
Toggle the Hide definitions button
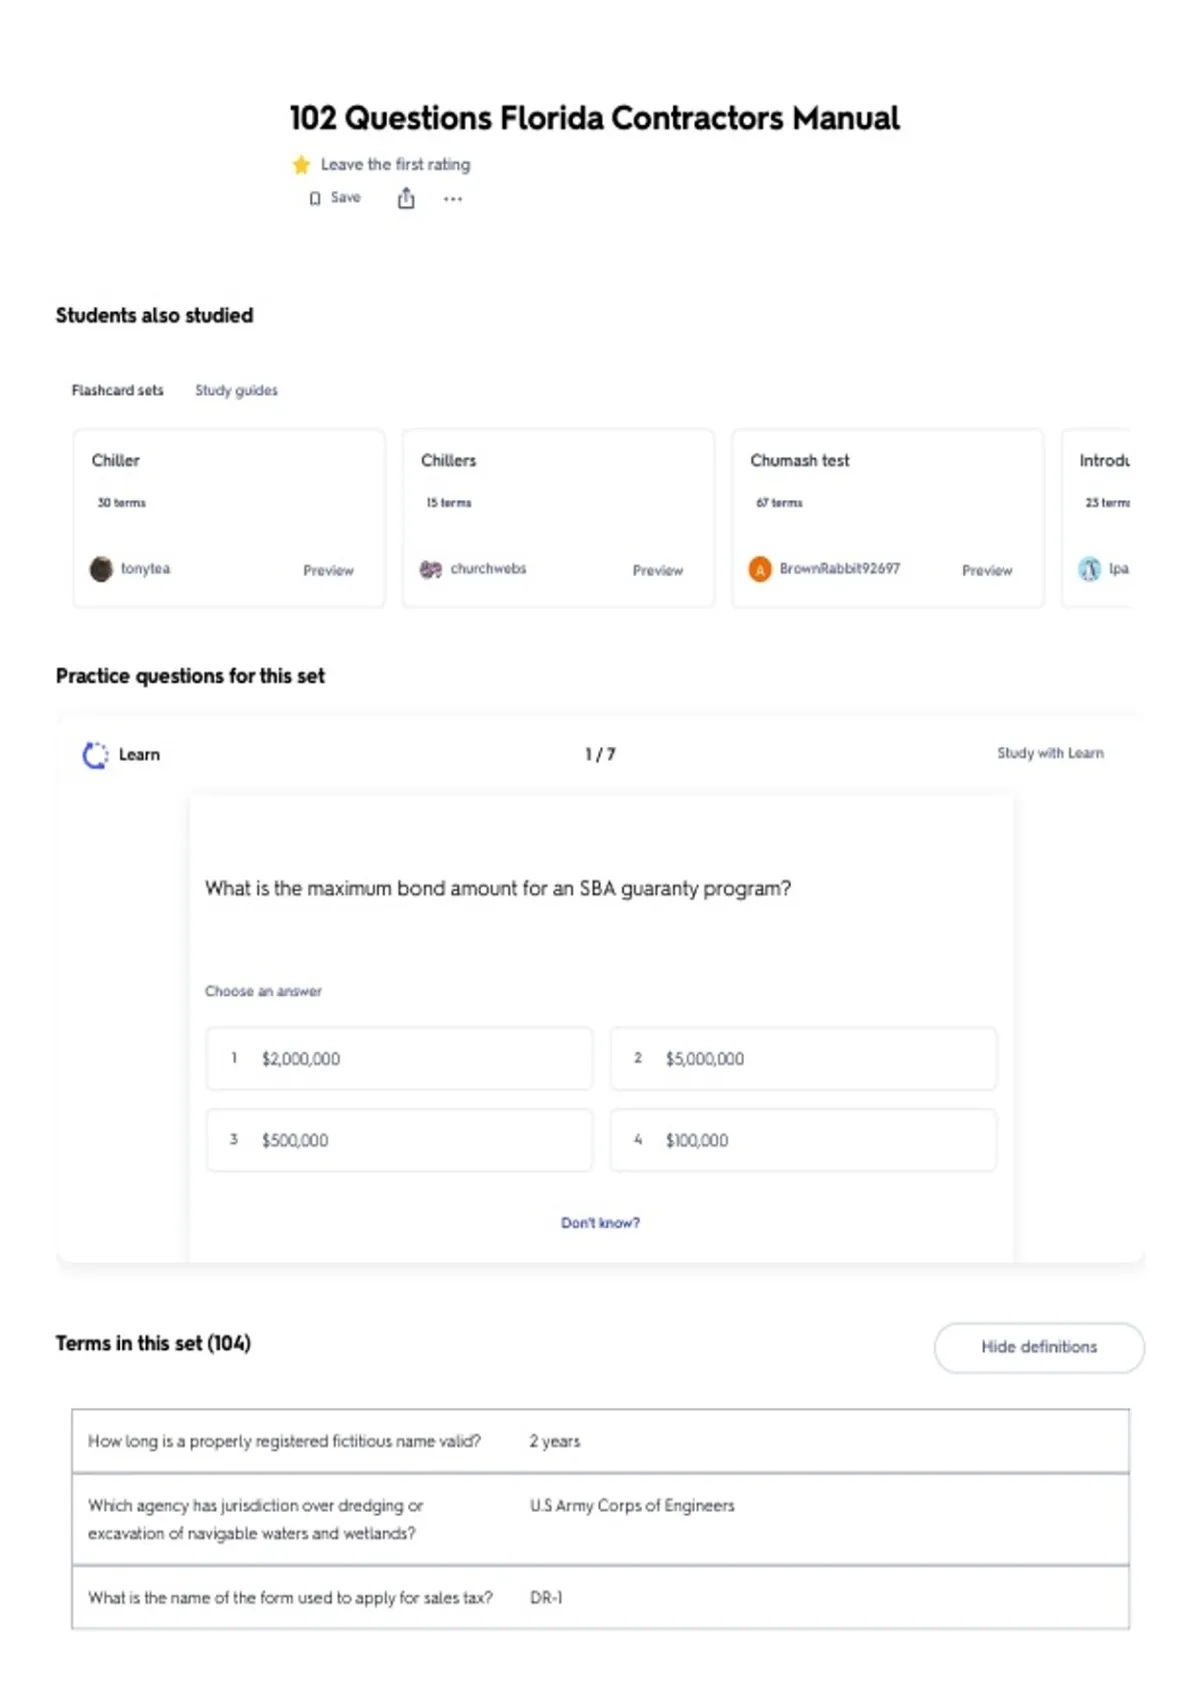[x=1039, y=1347]
